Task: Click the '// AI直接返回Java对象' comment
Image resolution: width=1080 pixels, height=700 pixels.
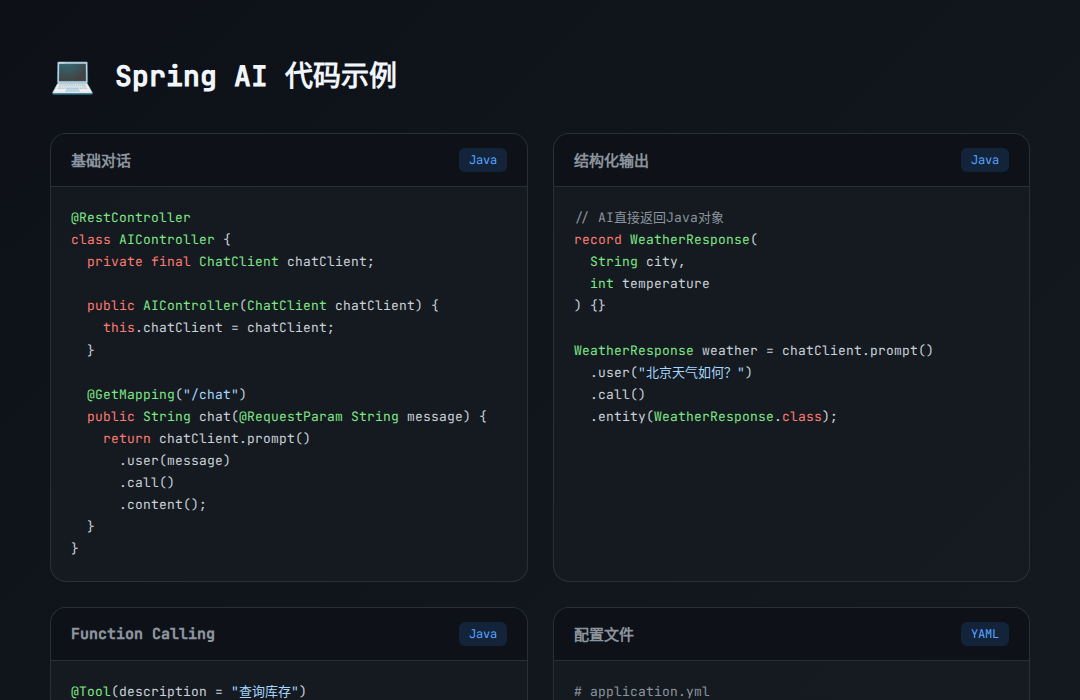Action: click(649, 218)
